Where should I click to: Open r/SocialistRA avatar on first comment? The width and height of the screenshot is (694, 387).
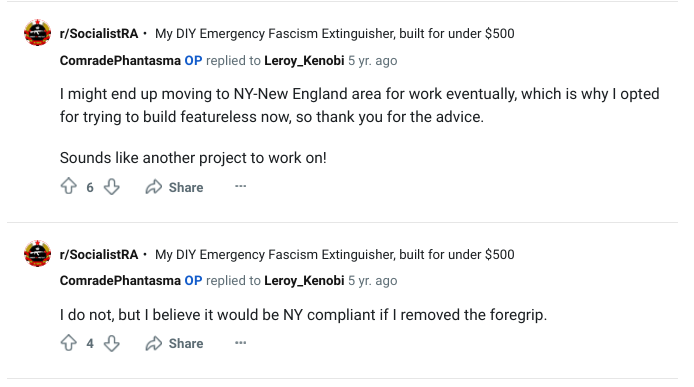click(37, 33)
